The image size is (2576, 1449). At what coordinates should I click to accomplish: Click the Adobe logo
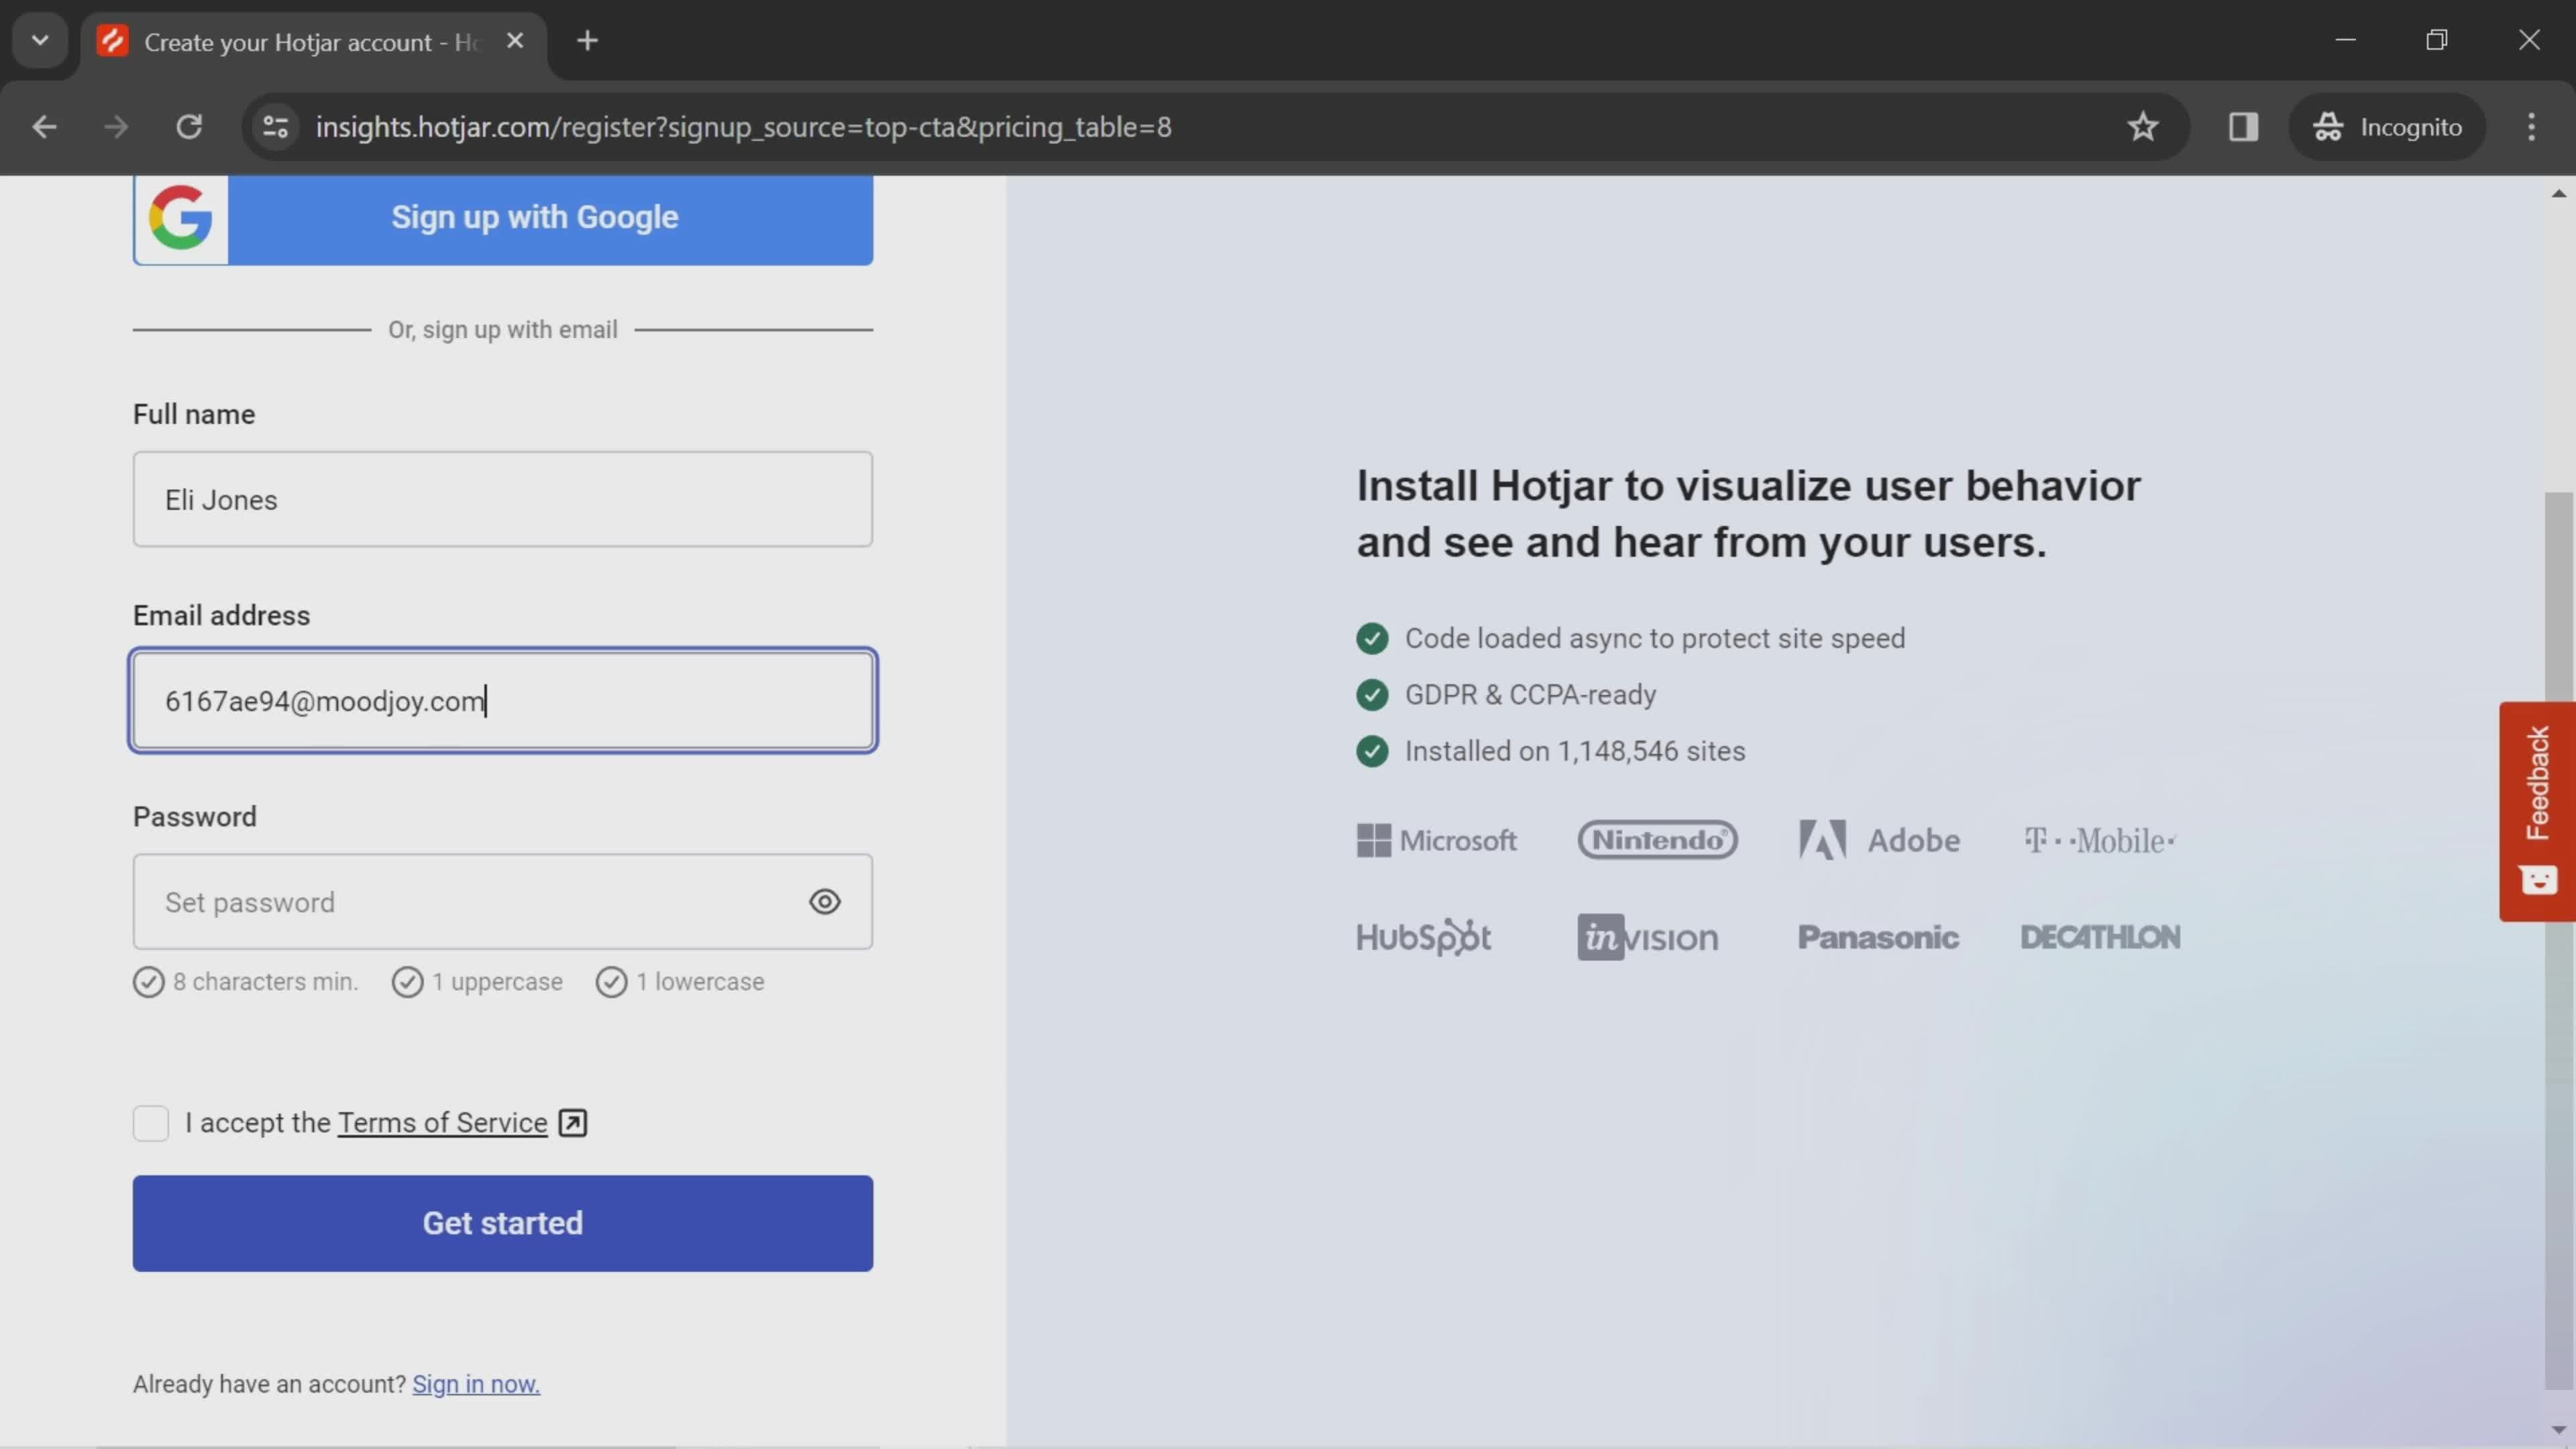click(x=1880, y=841)
